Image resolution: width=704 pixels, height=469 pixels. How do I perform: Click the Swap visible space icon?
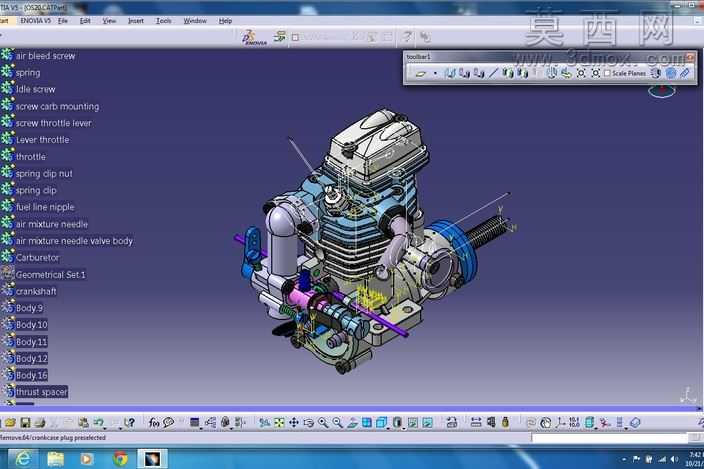pyautogui.click(x=427, y=422)
